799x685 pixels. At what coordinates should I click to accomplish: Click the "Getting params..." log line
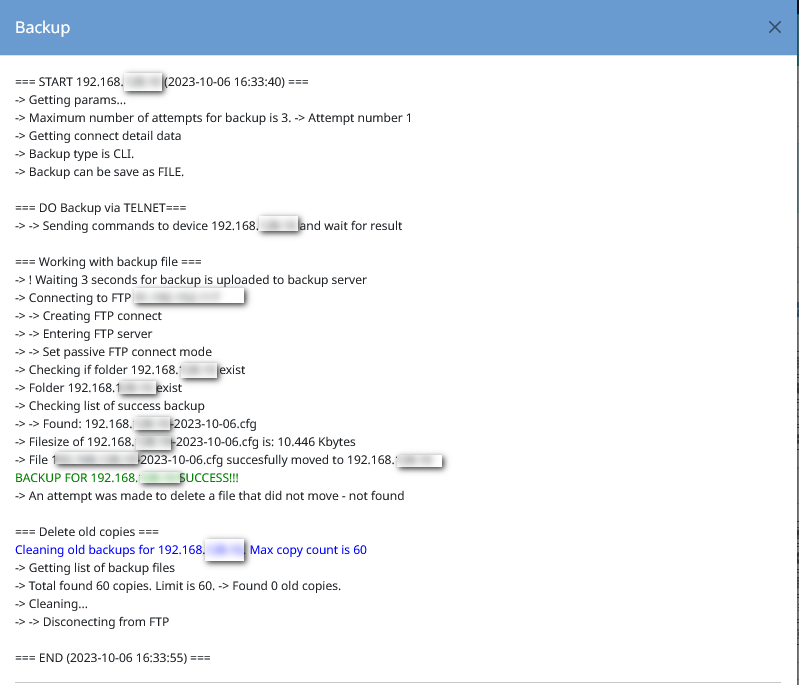coord(70,100)
